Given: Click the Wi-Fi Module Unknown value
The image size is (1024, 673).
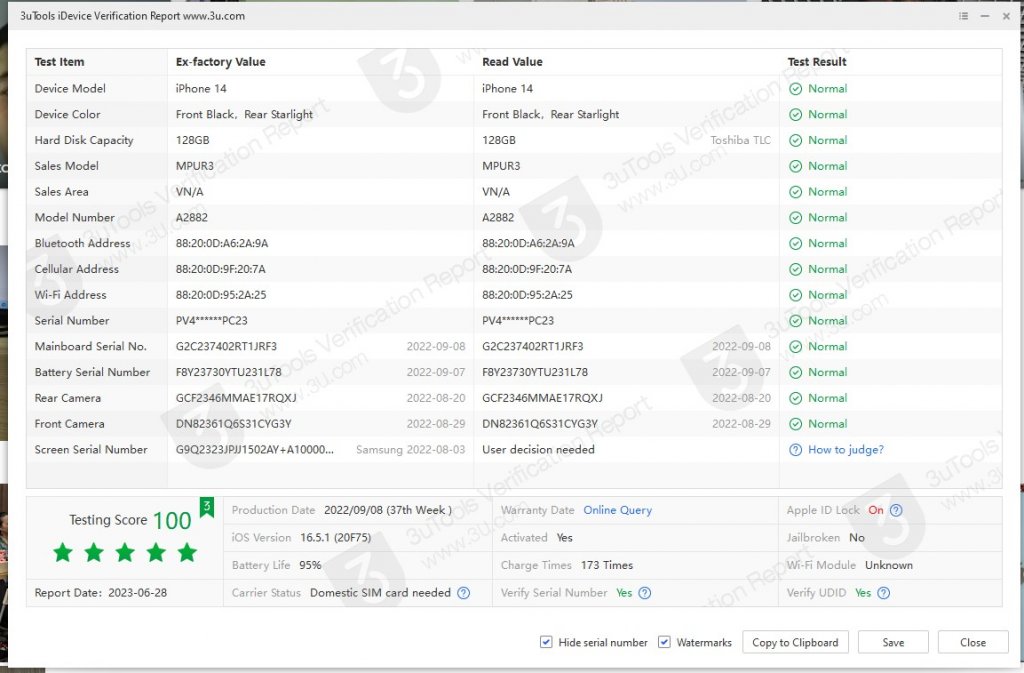Looking at the screenshot, I should click(x=889, y=565).
